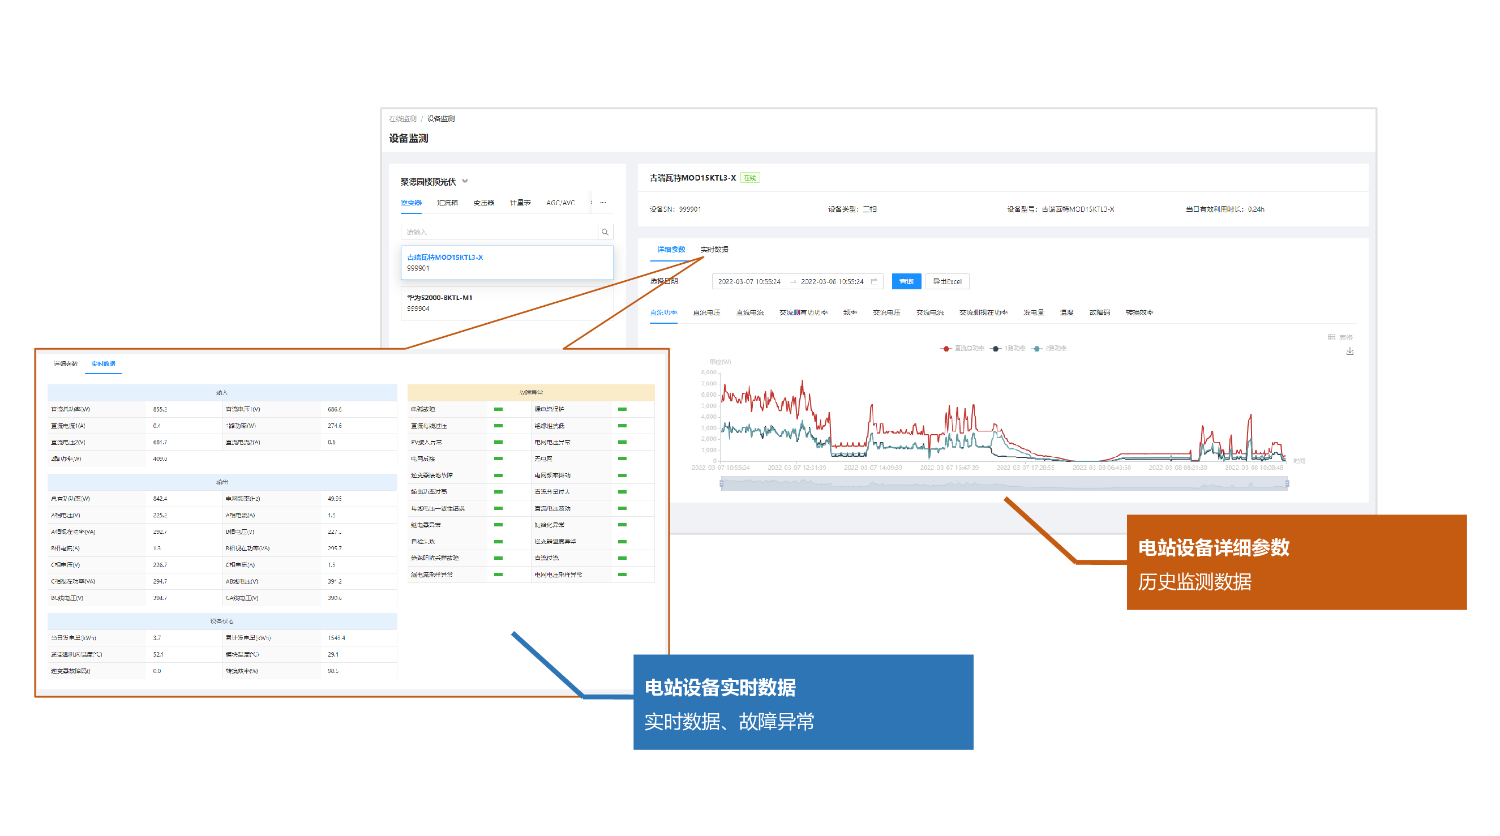Select the 直流电流 metric tab

coord(750,313)
